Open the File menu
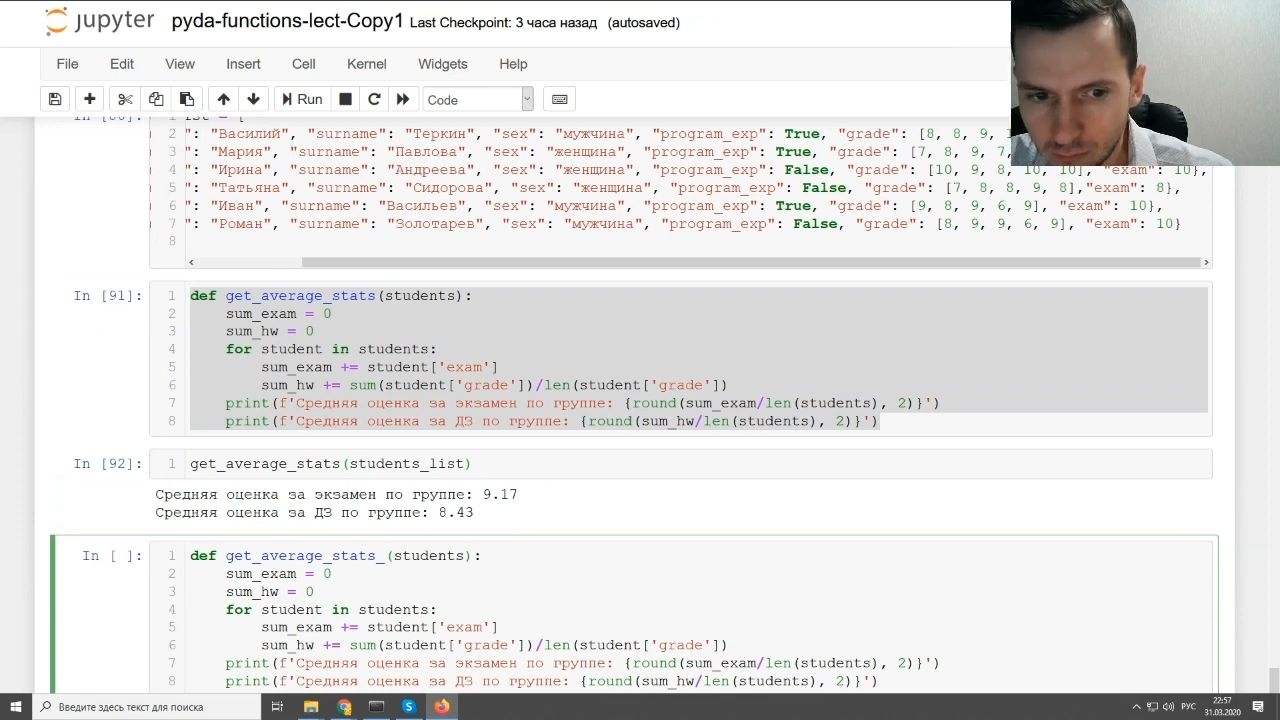Screen dimensions: 1280x720 (x=67, y=64)
